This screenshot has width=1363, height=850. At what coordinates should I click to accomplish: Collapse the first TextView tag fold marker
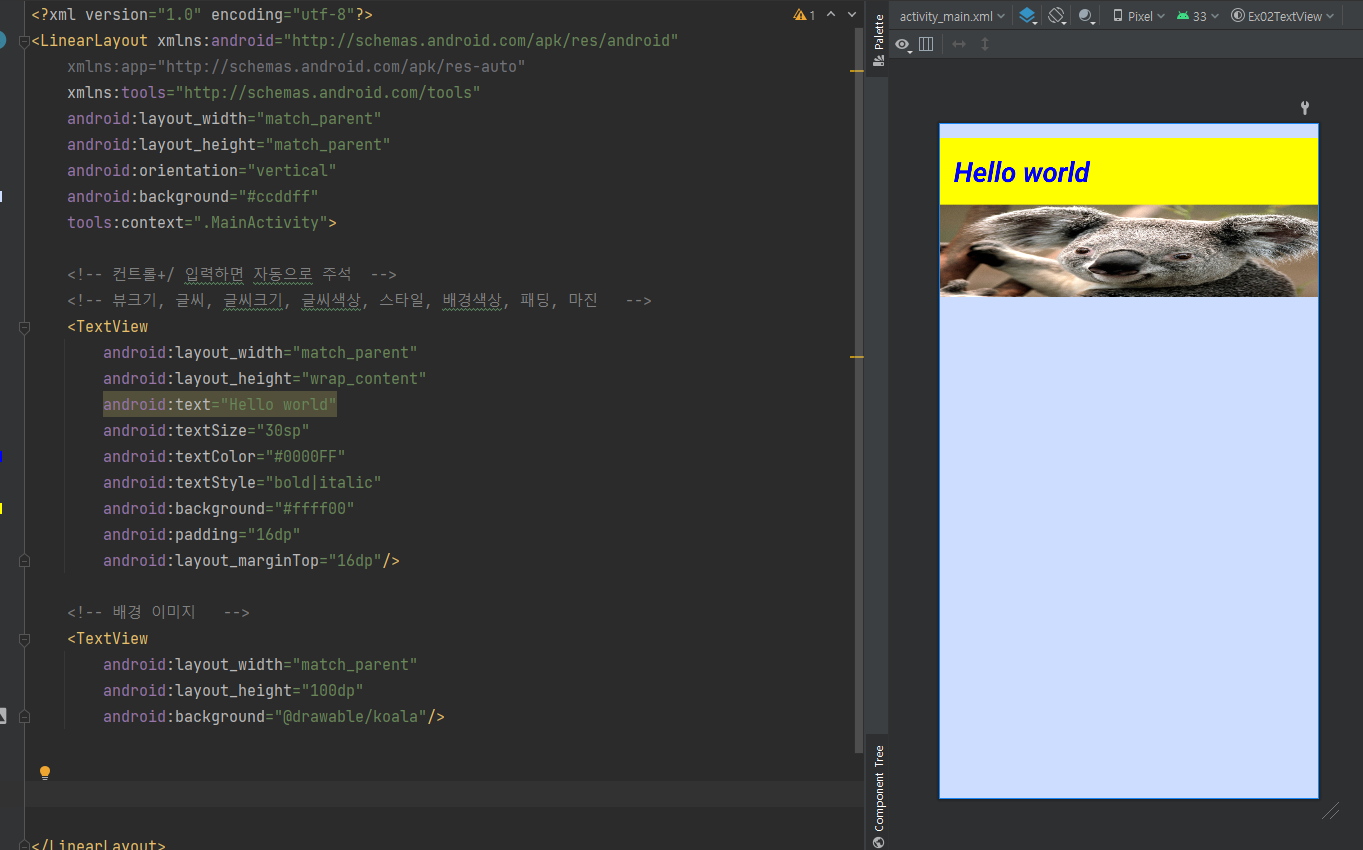coord(24,327)
